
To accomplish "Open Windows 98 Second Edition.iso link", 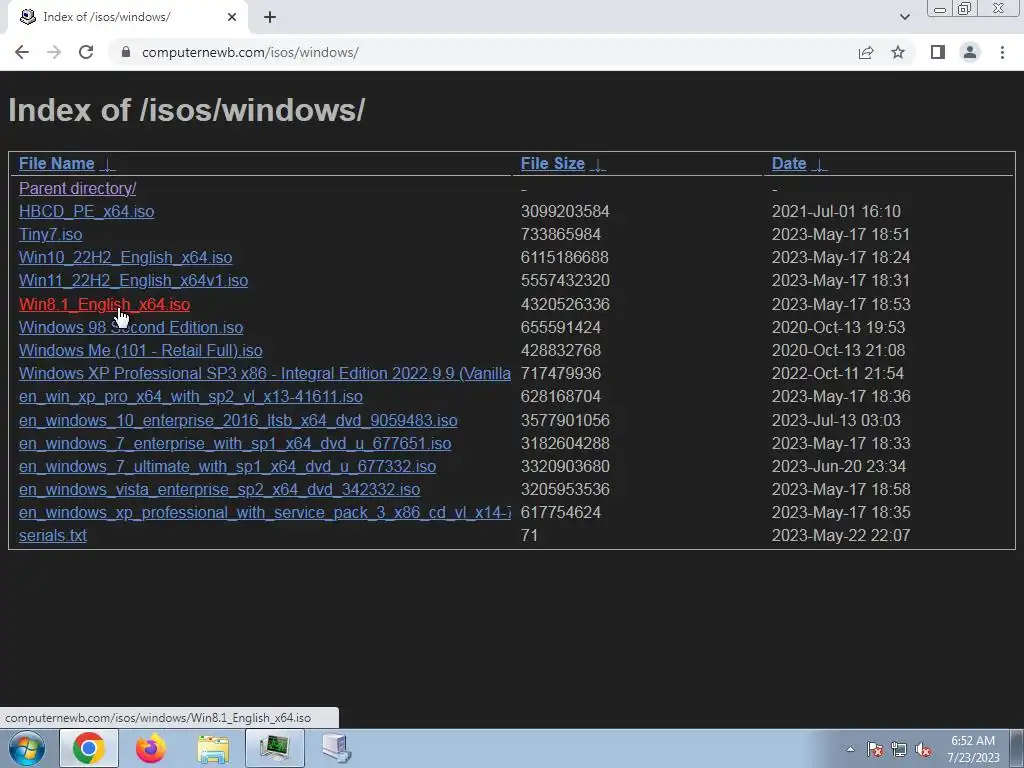I will pos(131,327).
